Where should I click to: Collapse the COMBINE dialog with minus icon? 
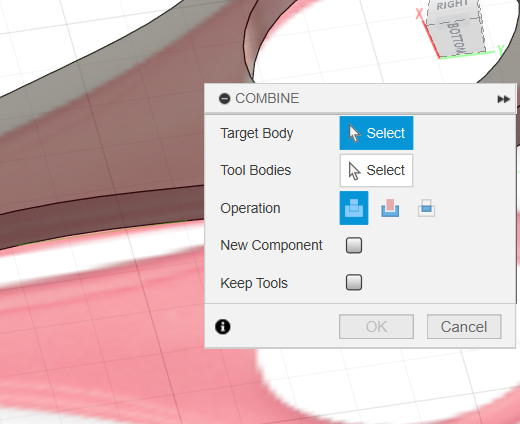point(224,99)
